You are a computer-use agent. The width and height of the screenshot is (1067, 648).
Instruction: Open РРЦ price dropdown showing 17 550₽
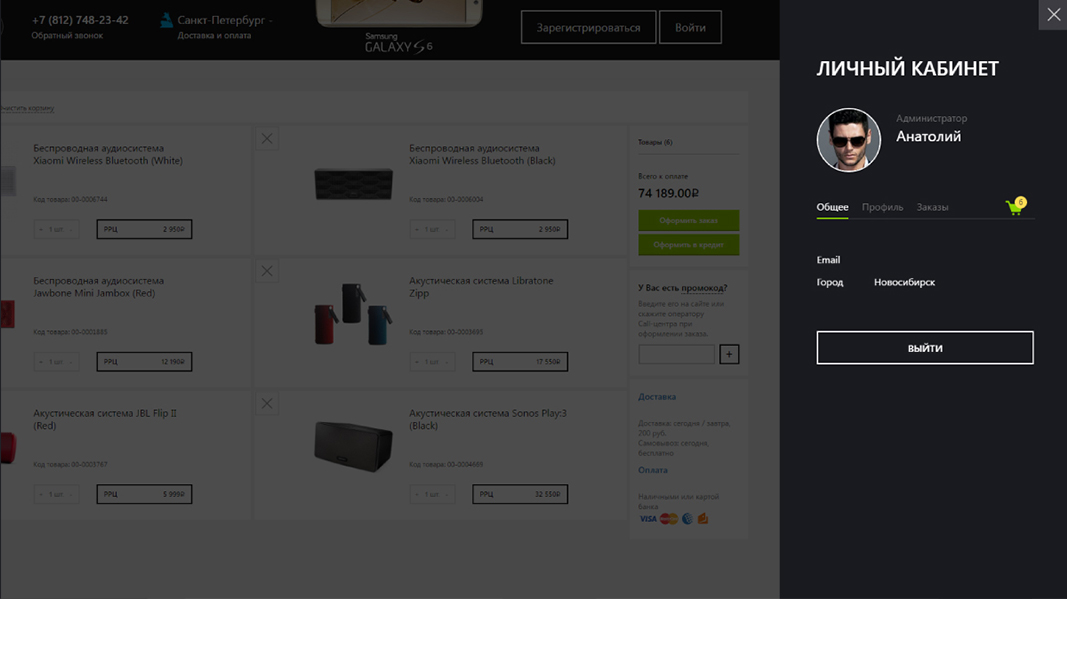coord(520,361)
